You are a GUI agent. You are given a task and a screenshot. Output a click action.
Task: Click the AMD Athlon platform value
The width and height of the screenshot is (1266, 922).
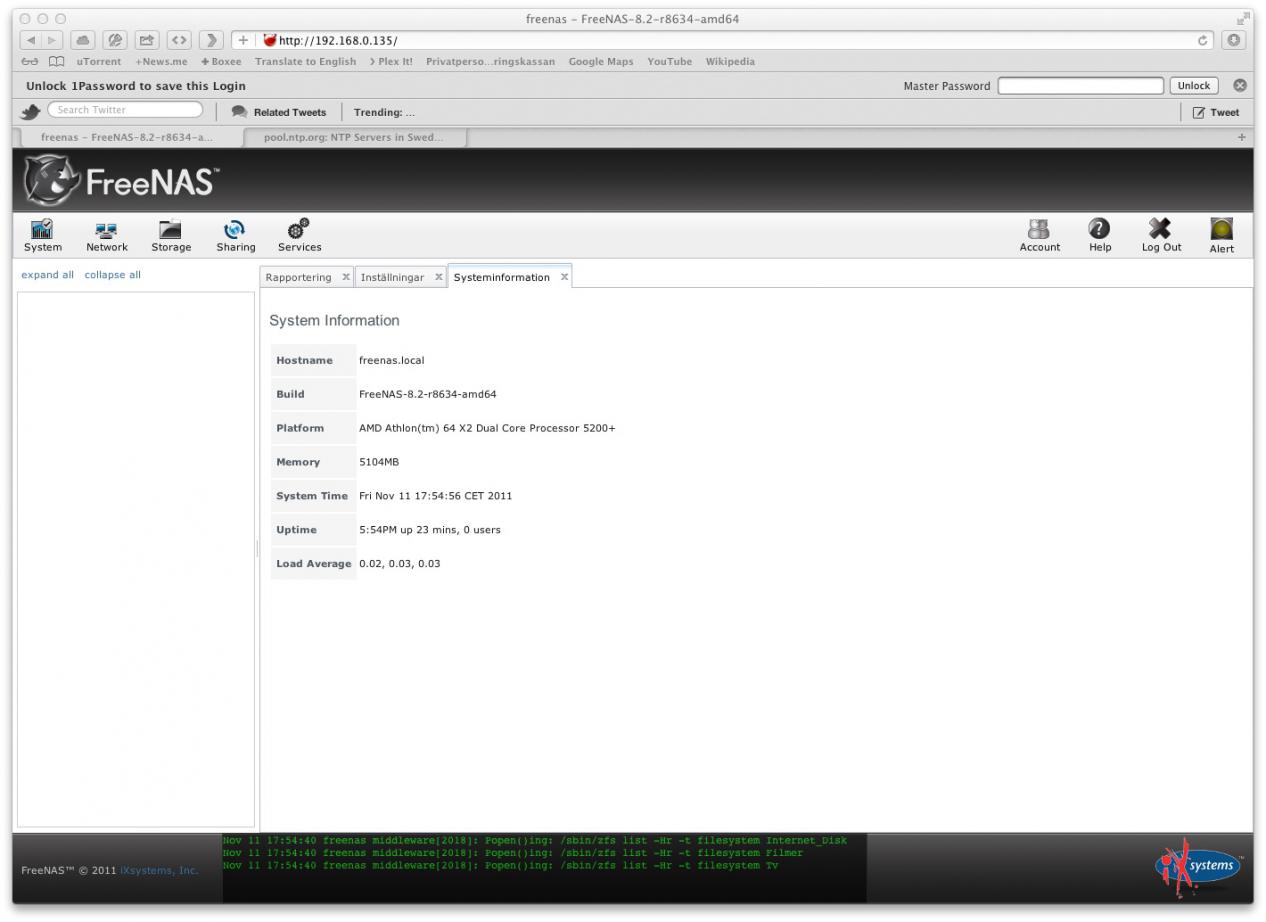[487, 428]
